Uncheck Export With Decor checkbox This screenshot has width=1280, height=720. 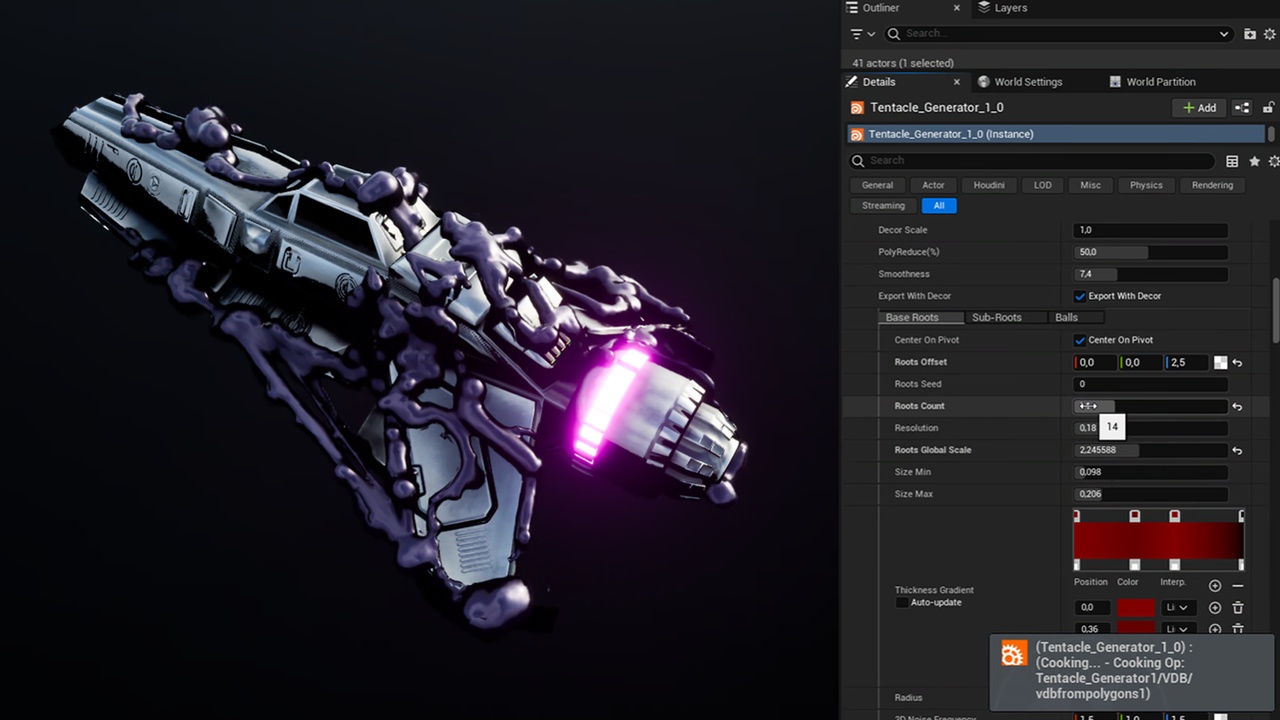click(x=1080, y=296)
